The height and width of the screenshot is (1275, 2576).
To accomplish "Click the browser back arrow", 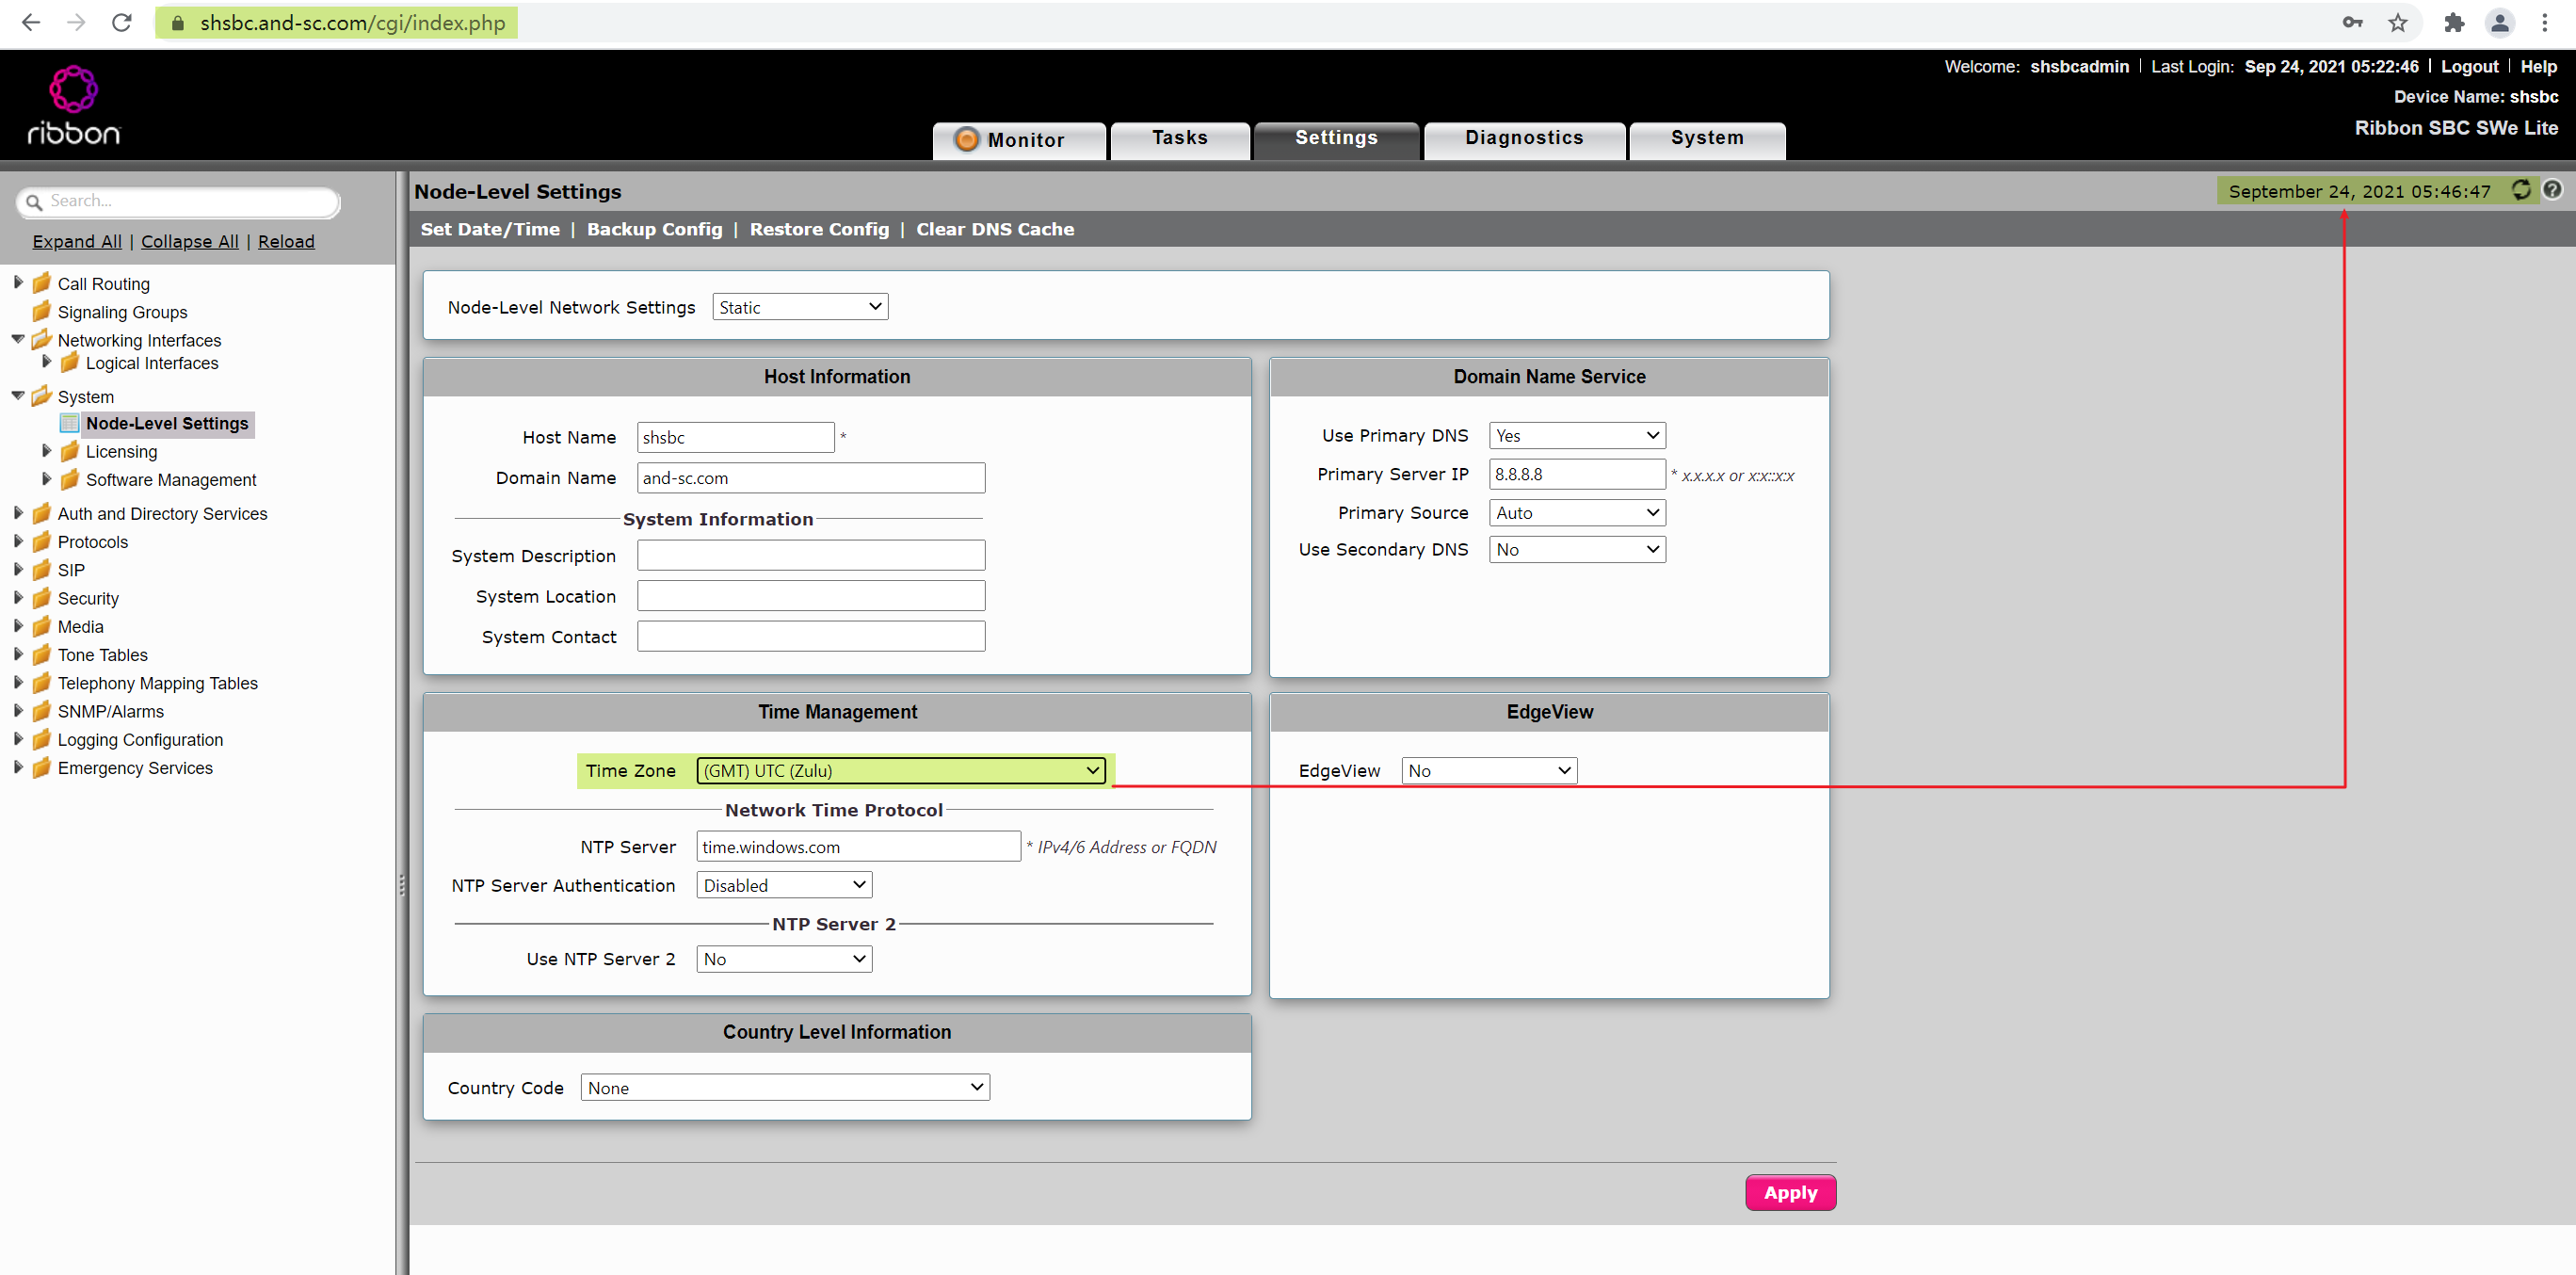I will 30,22.
